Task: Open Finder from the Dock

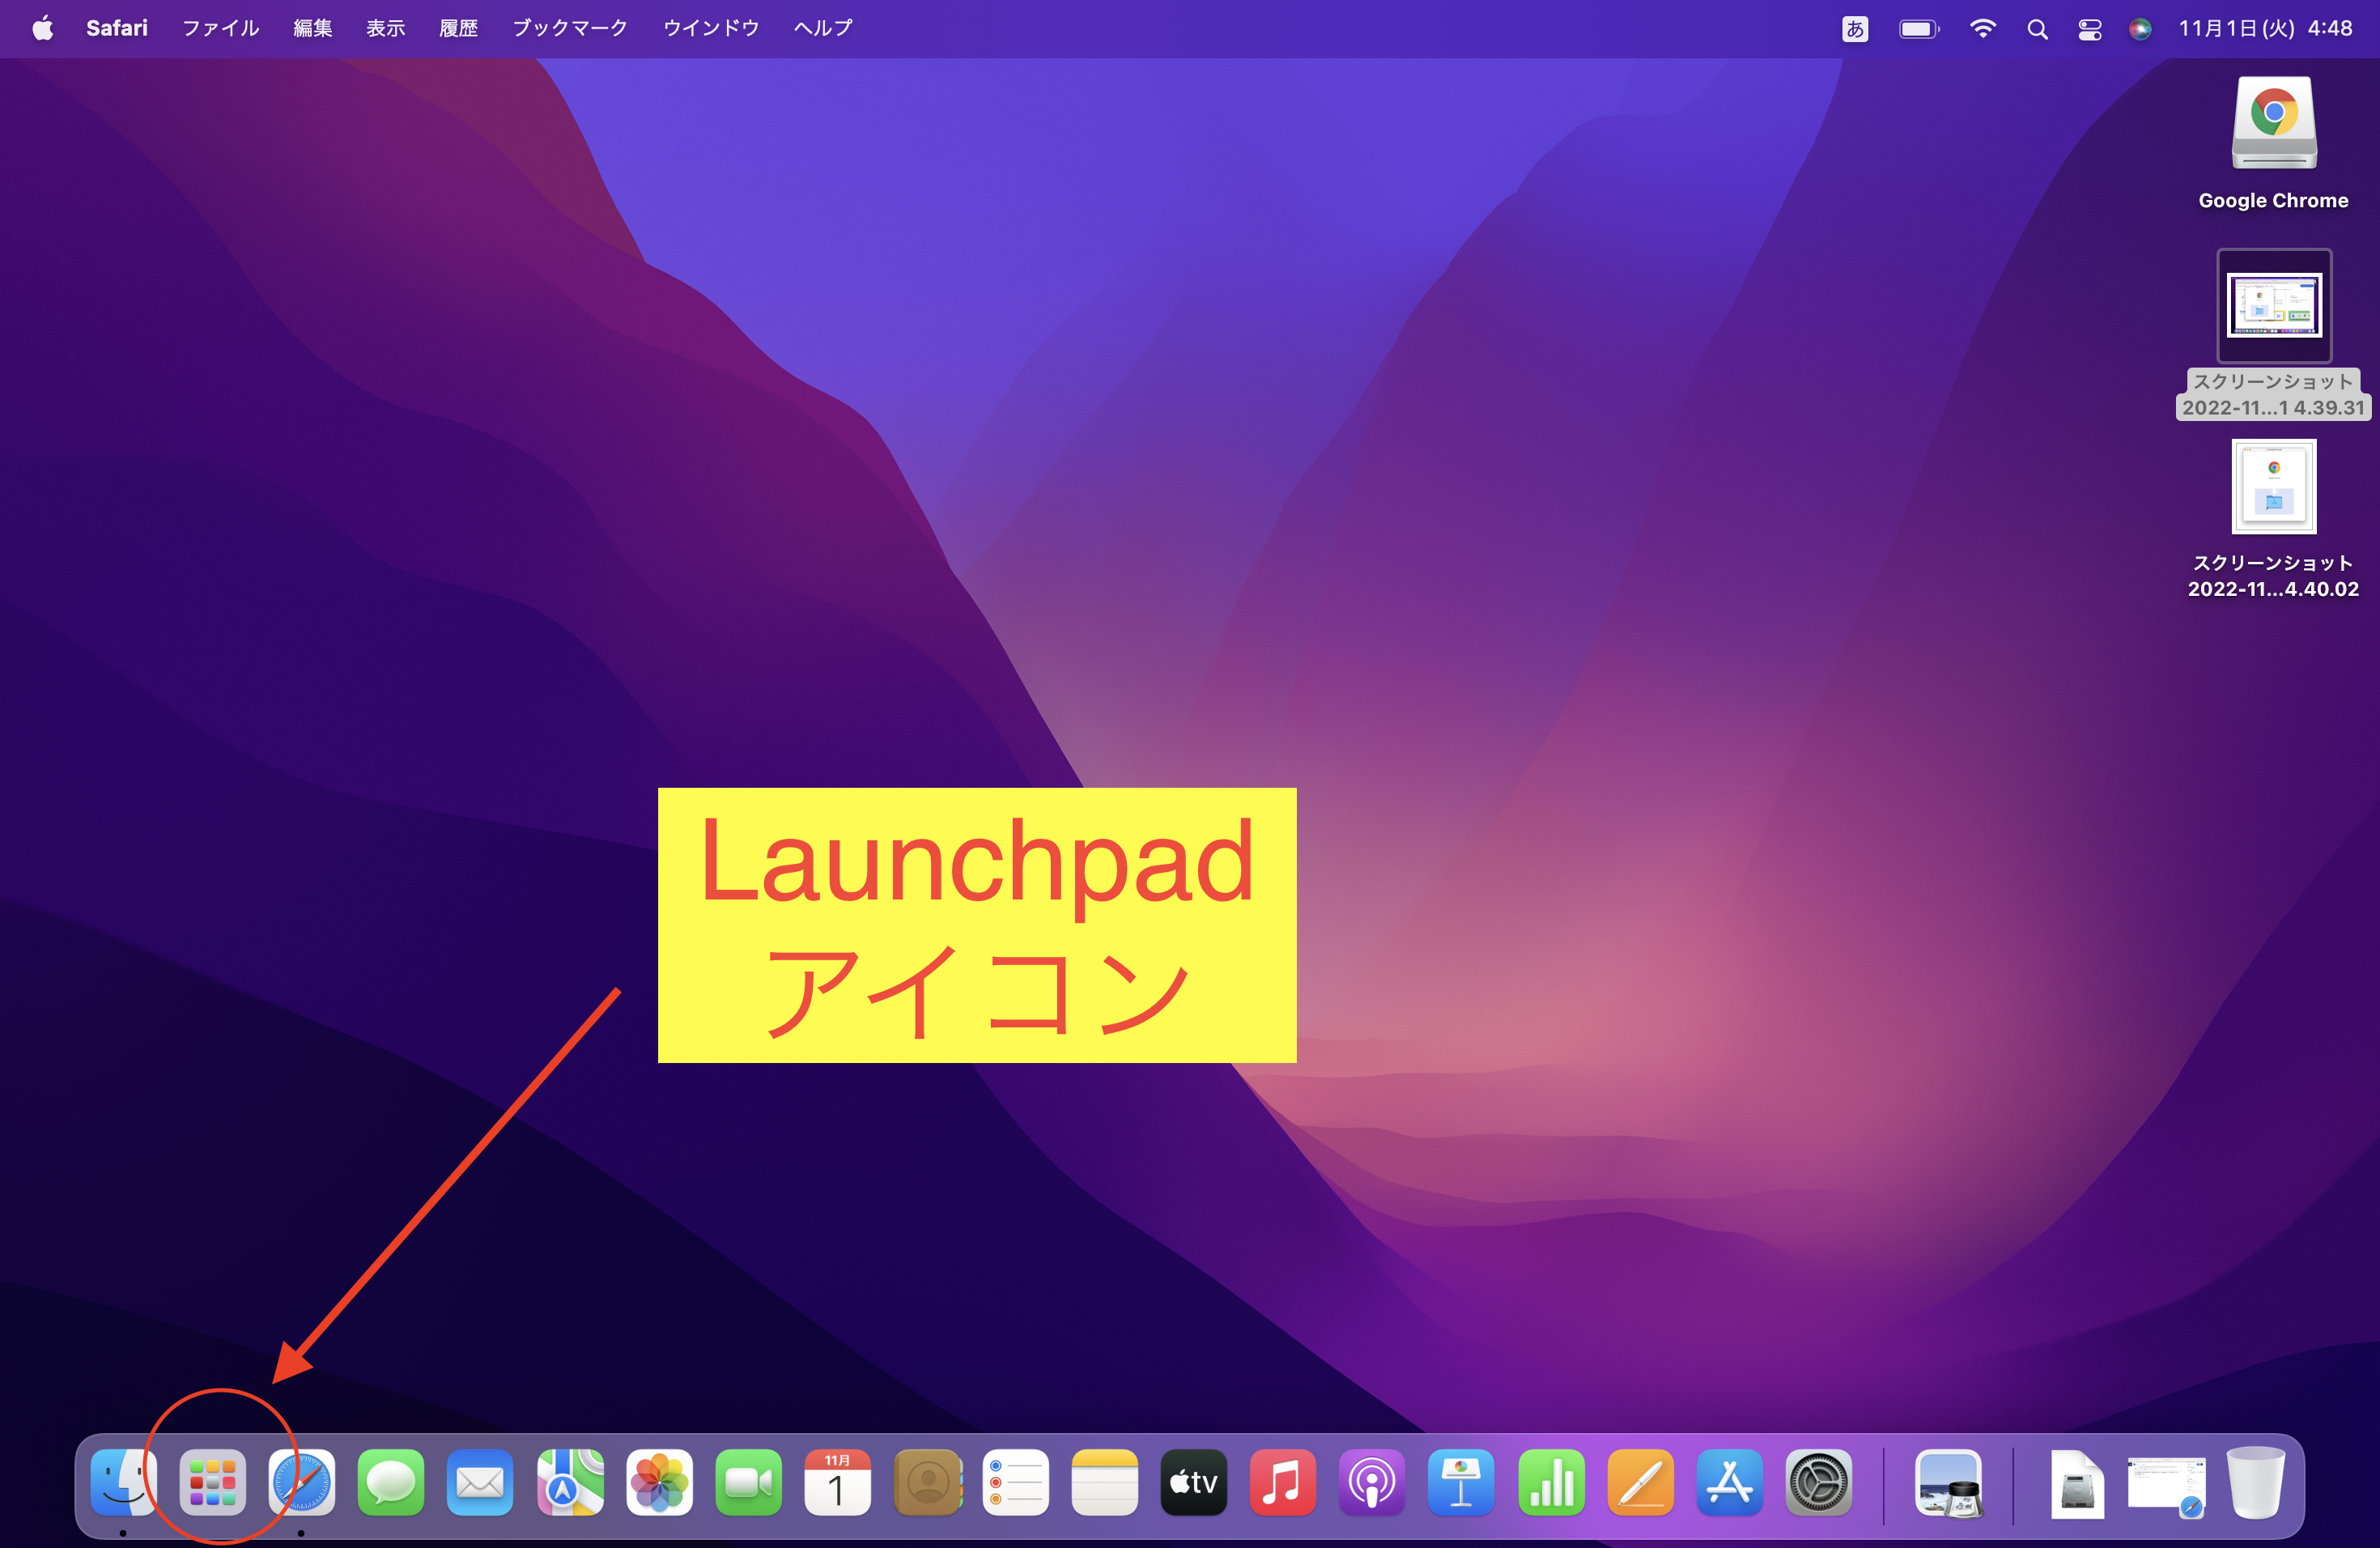Action: pyautogui.click(x=123, y=1482)
